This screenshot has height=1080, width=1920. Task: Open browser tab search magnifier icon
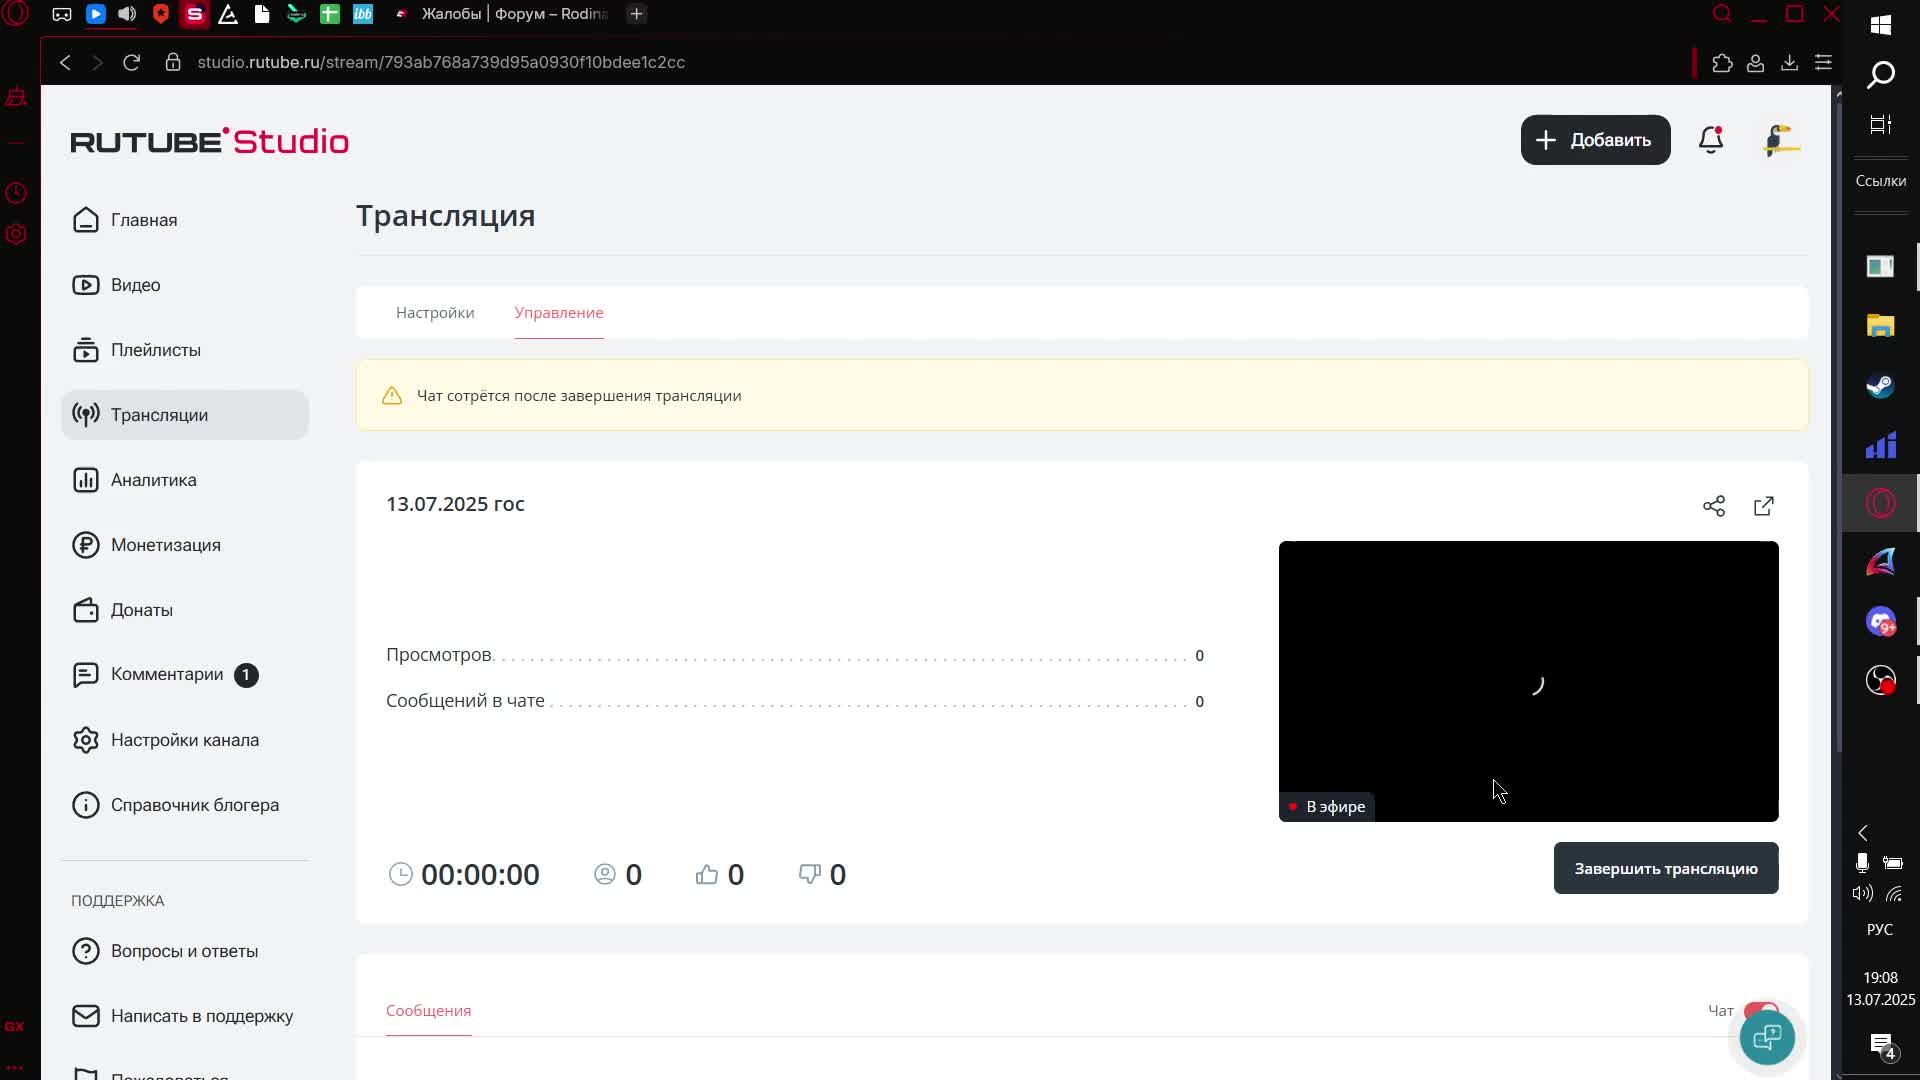coord(1722,14)
